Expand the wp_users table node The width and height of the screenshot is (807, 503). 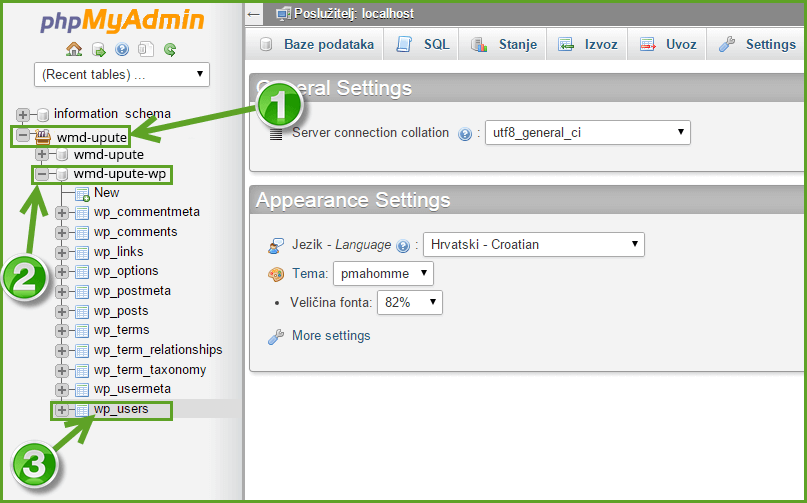pos(62,410)
